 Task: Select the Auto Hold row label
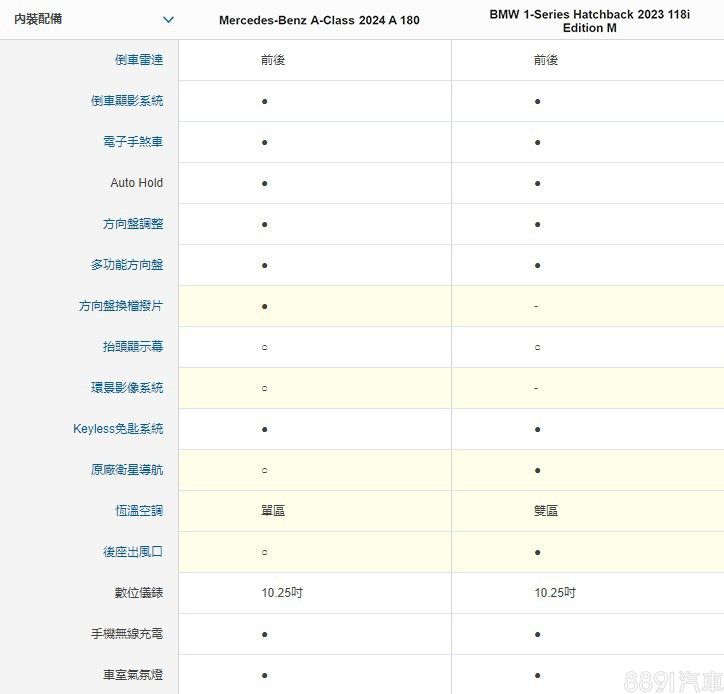(137, 183)
